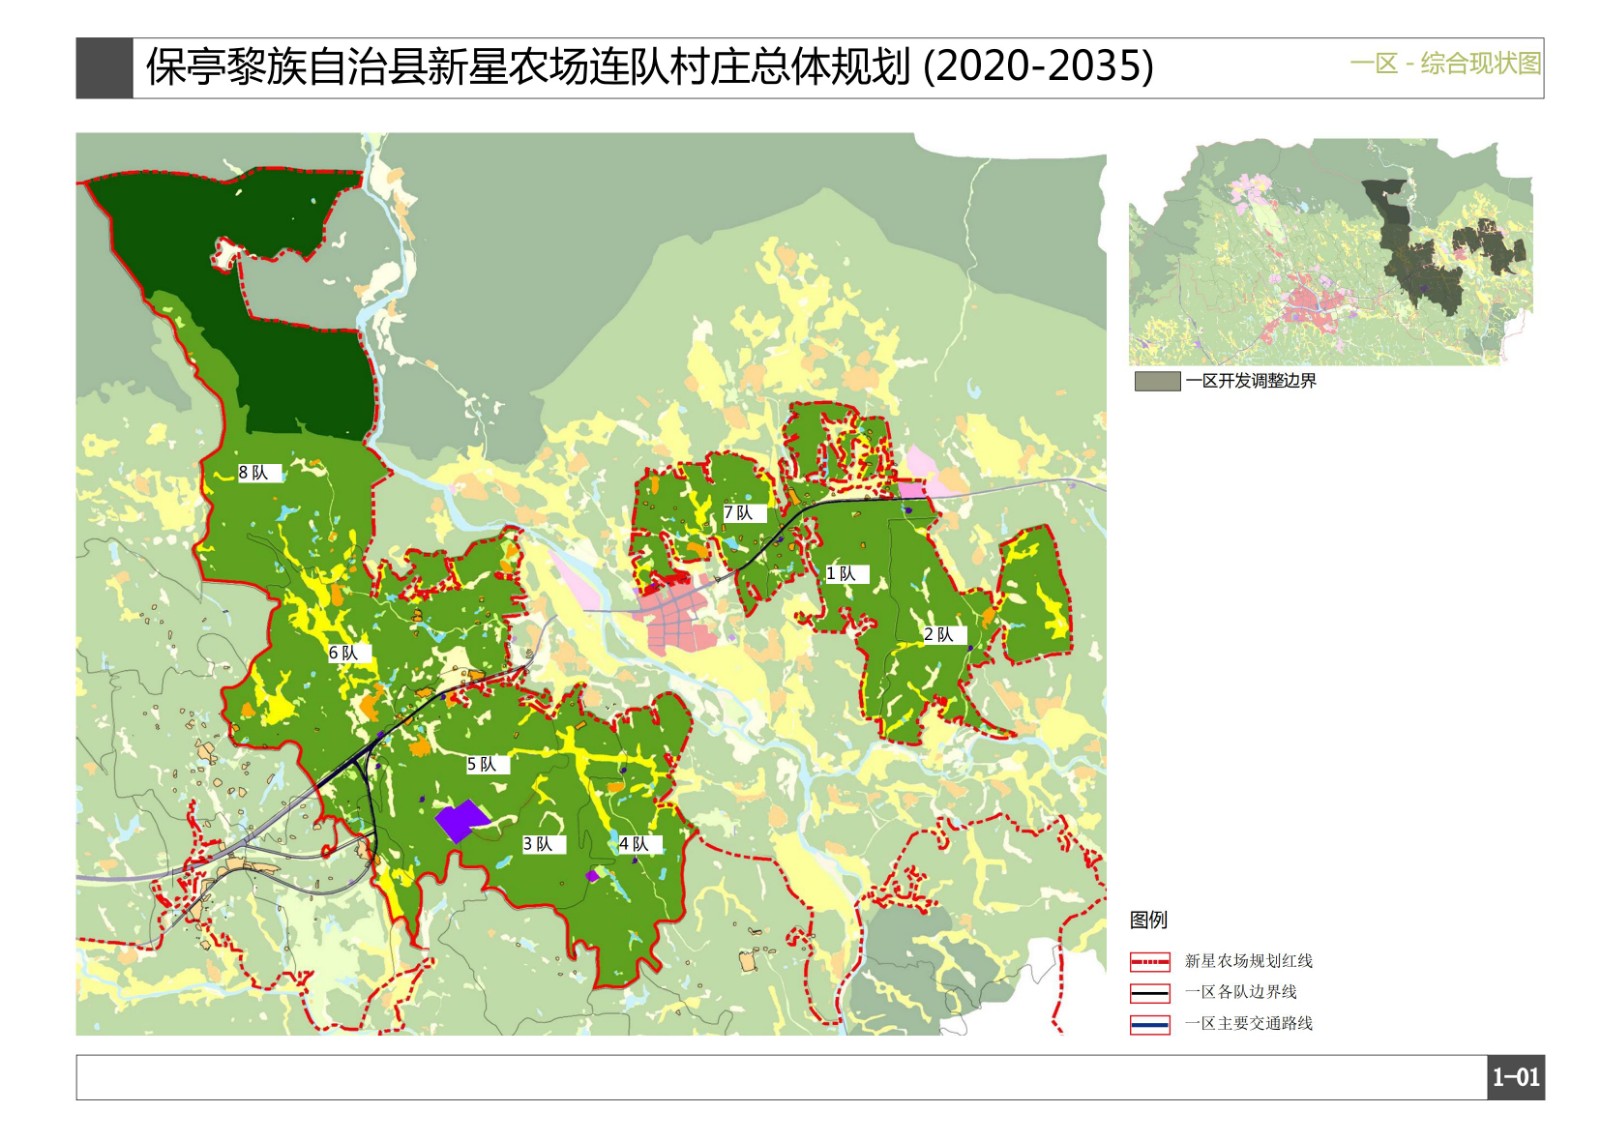Click the 一区各队边界线 legend symbol
The height and width of the screenshot is (1131, 1600).
(1150, 993)
